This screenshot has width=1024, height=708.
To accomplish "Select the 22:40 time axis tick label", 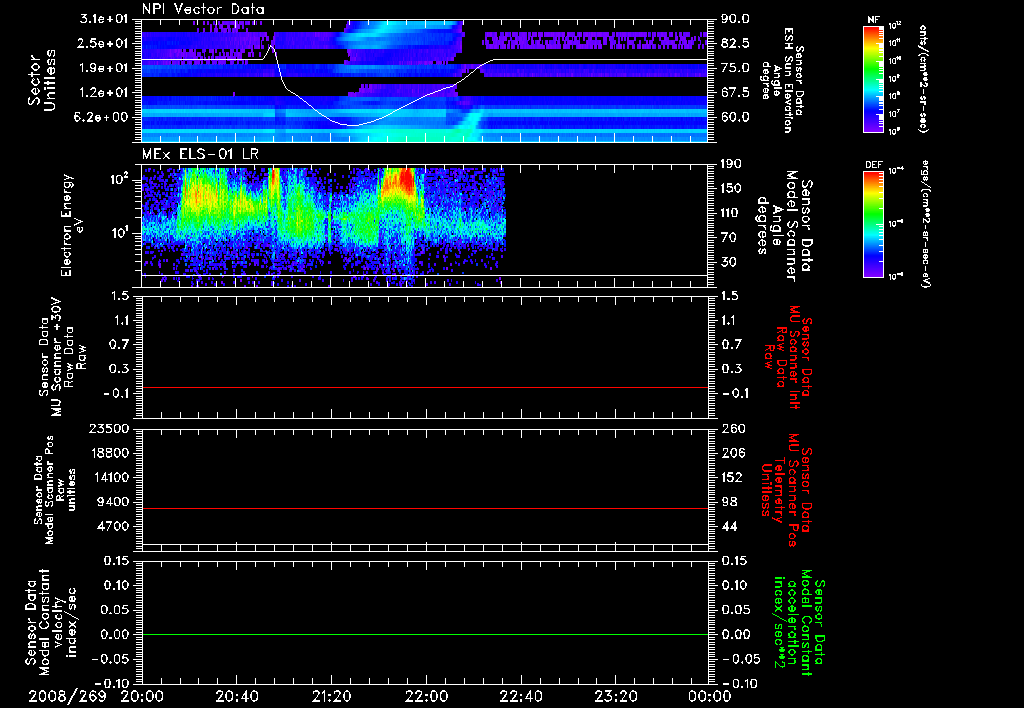I will click(520, 694).
